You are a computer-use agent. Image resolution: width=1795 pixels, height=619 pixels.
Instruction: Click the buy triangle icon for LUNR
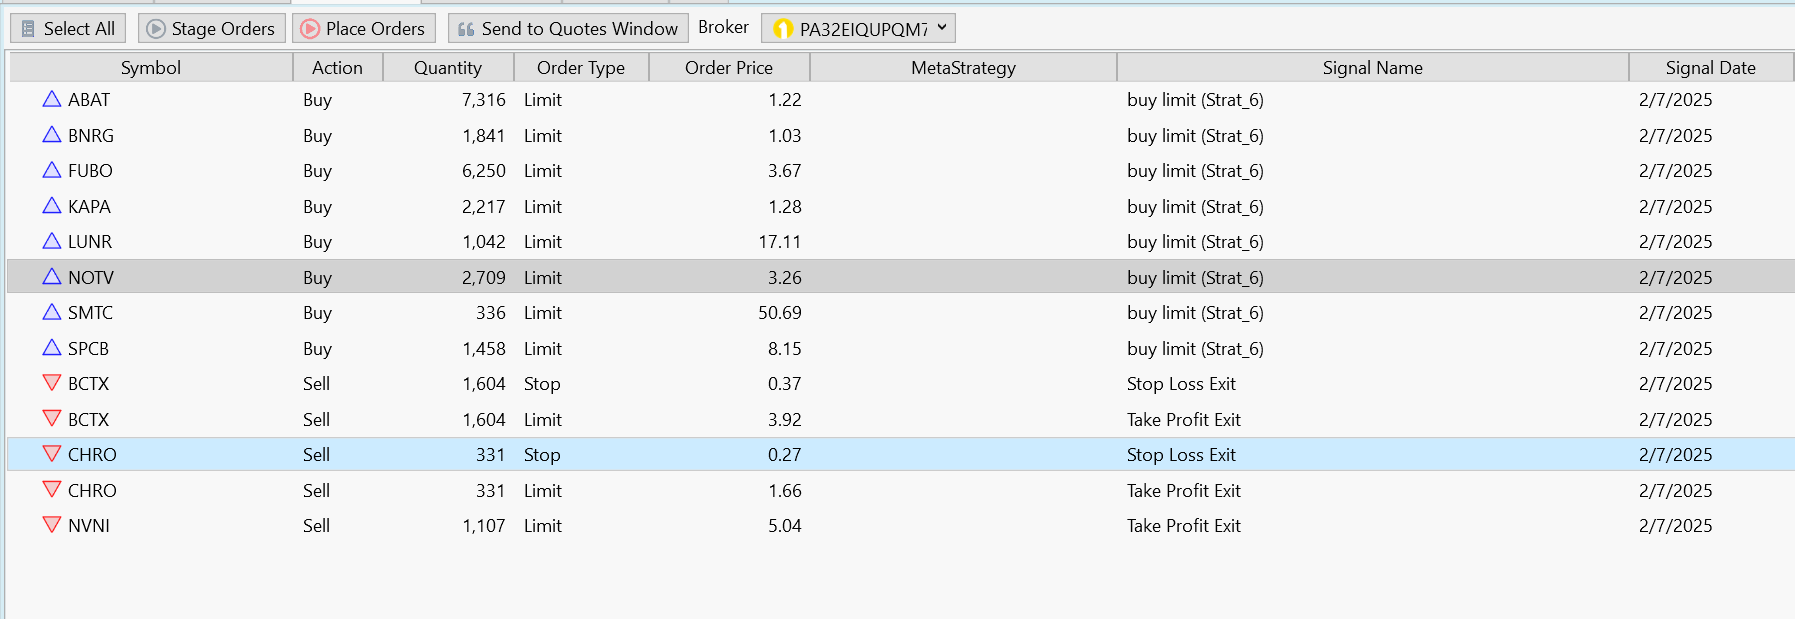(x=52, y=241)
